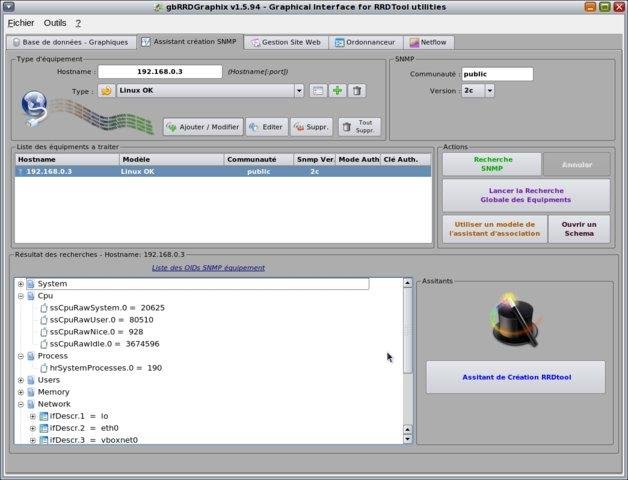The image size is (628, 480).
Task: Click the trash icon next to green plus
Action: tap(356, 91)
